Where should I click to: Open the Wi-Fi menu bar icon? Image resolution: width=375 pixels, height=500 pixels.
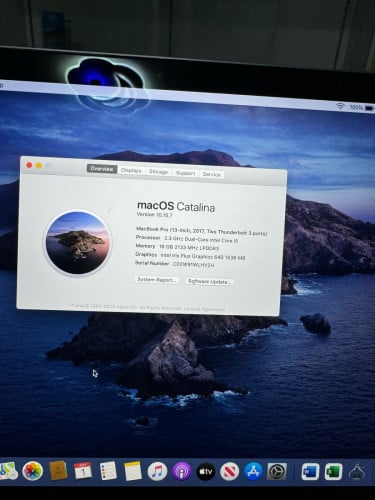point(340,106)
